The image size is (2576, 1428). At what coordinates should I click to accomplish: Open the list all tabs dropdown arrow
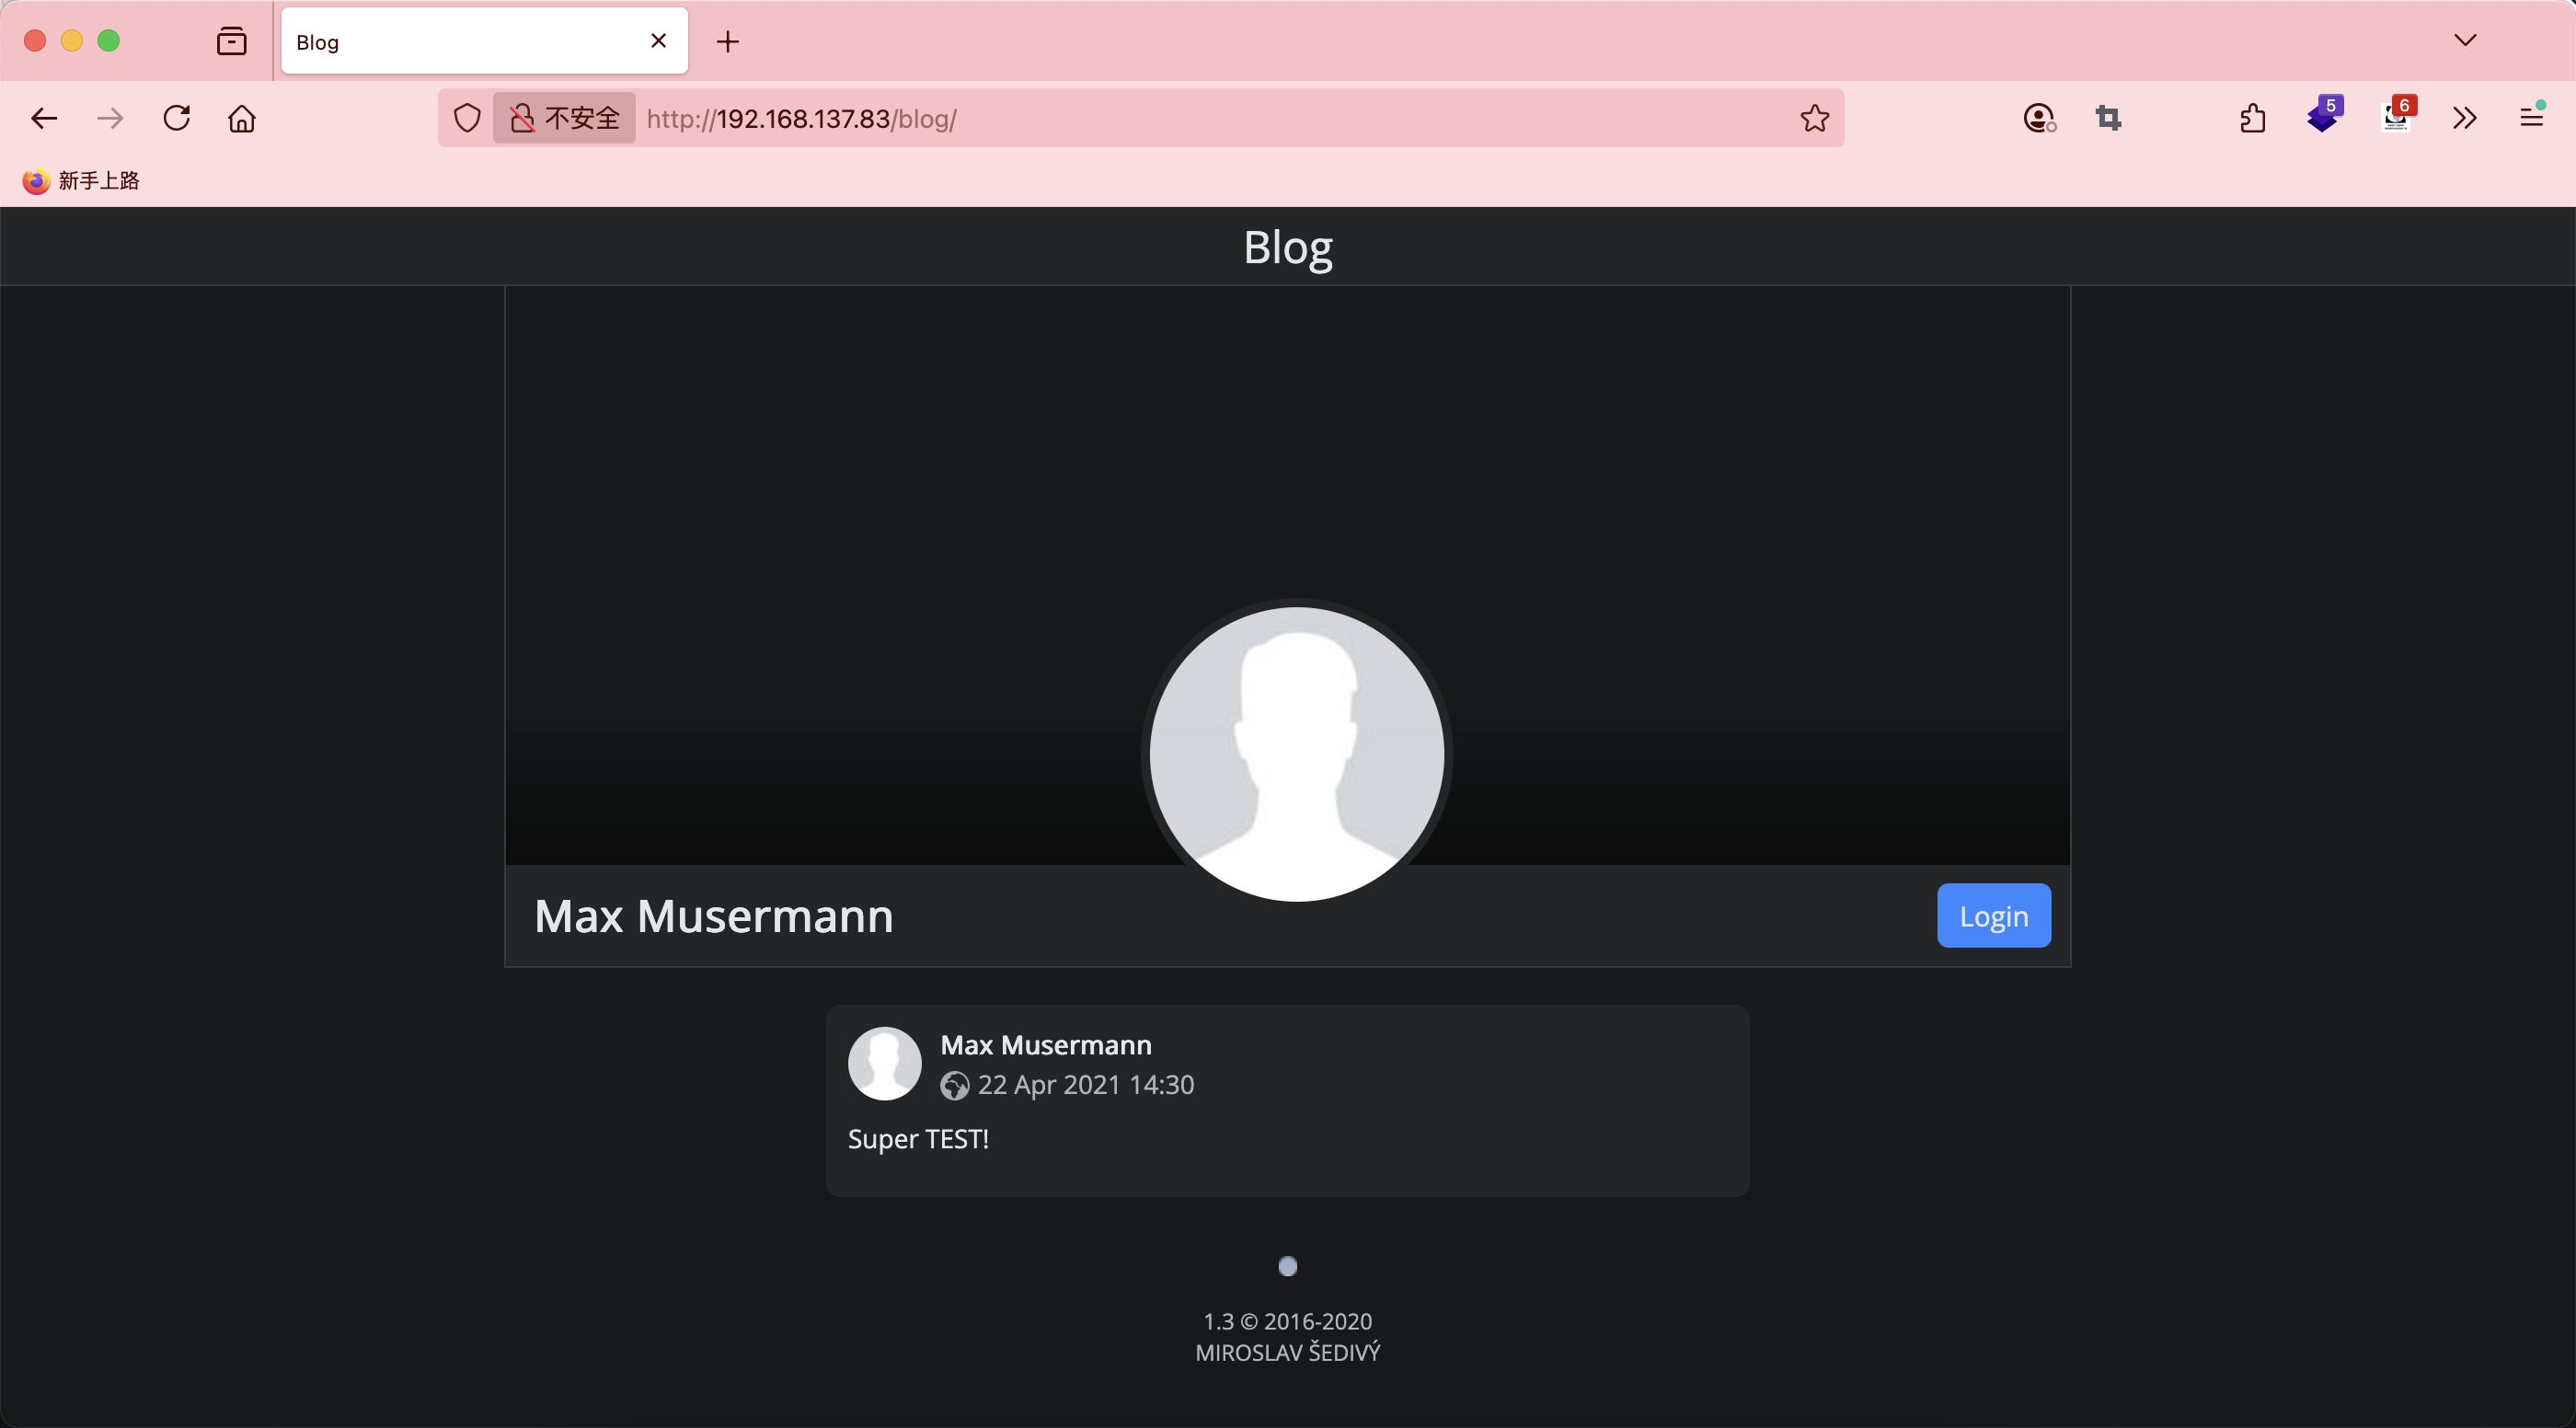2465,40
